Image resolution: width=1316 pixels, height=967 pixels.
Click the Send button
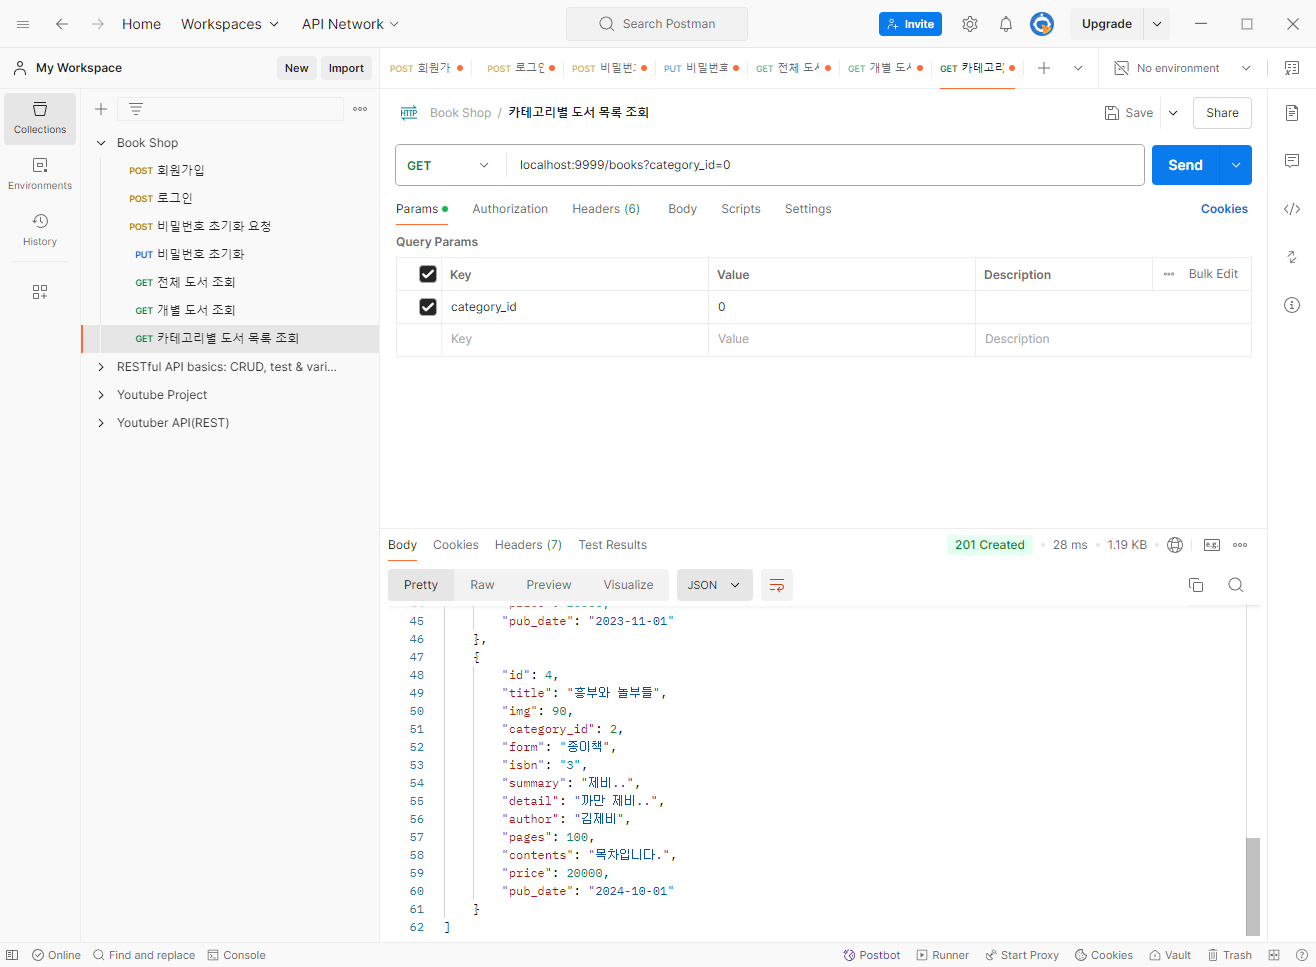[x=1186, y=165]
